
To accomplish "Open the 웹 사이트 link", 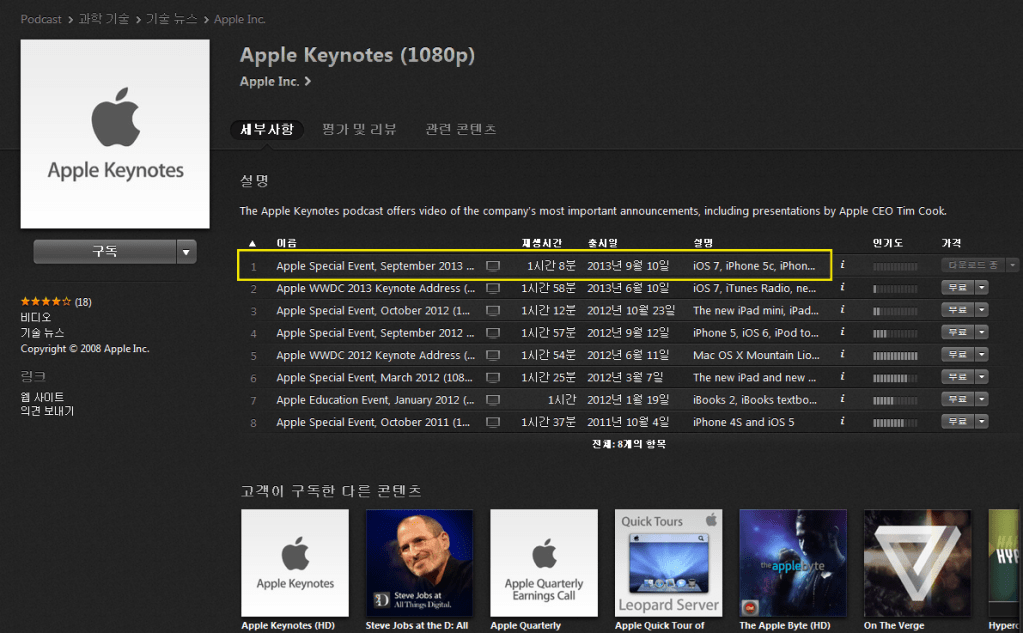I will 42,397.
